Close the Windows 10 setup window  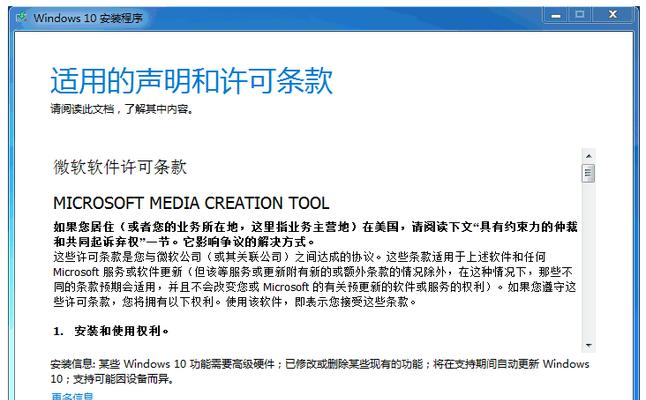click(x=613, y=15)
